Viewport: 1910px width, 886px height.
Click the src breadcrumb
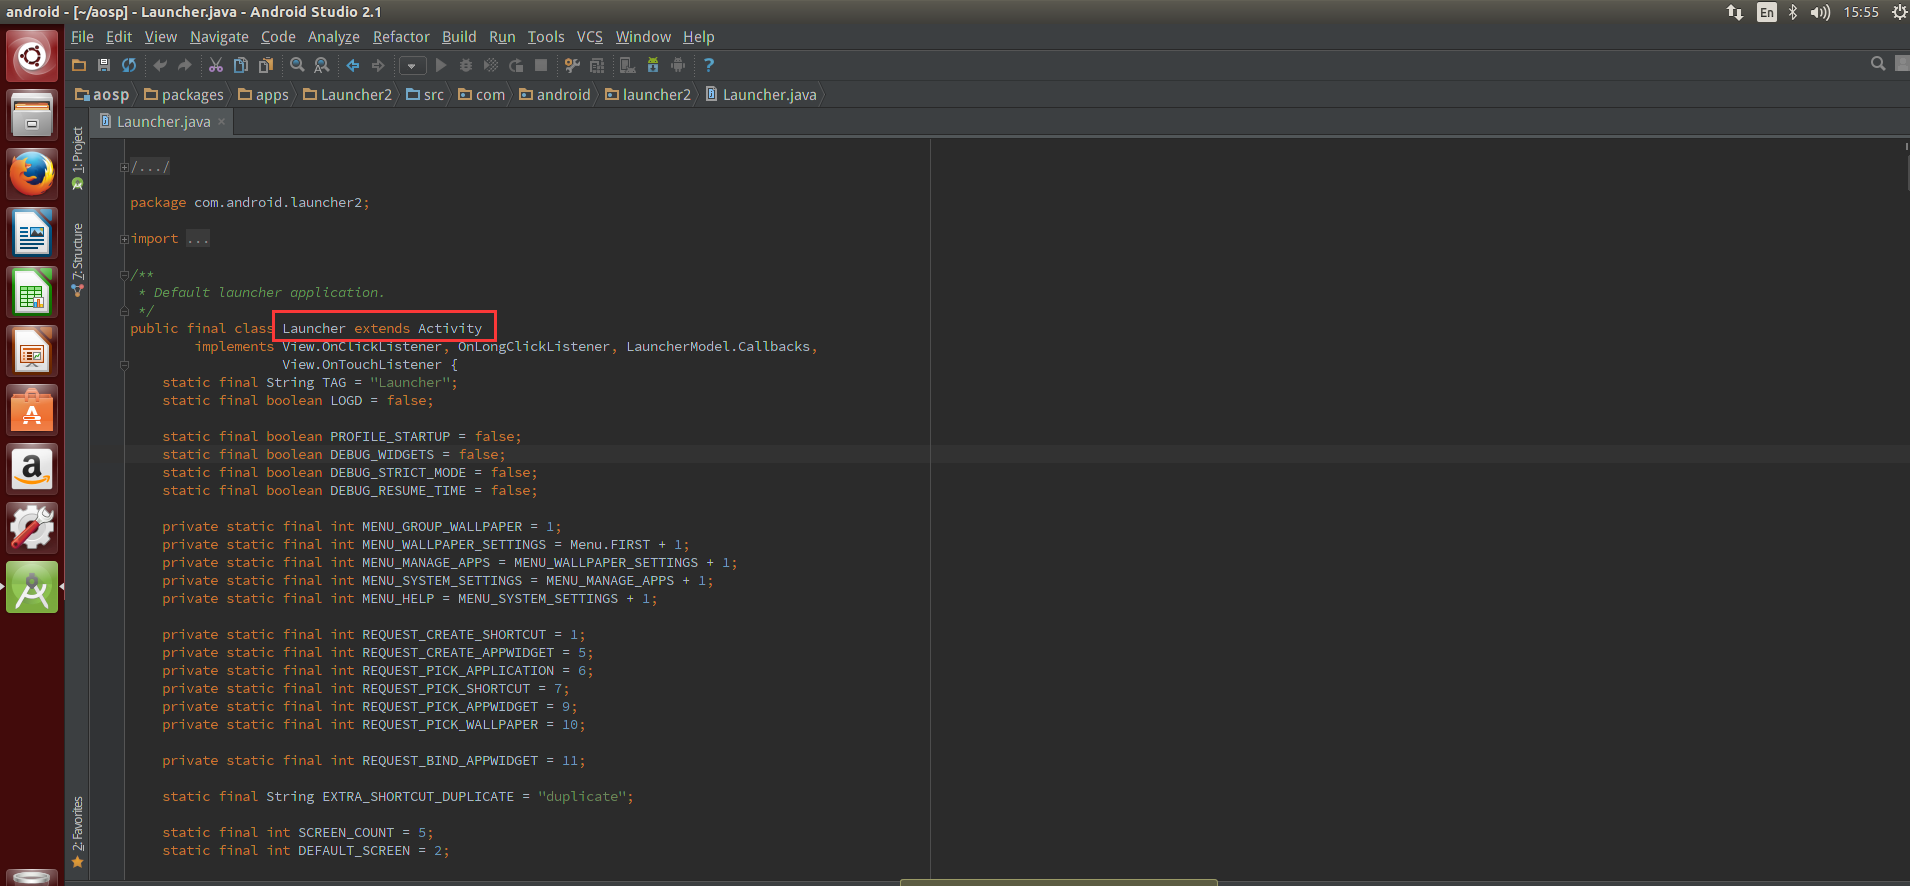(425, 95)
